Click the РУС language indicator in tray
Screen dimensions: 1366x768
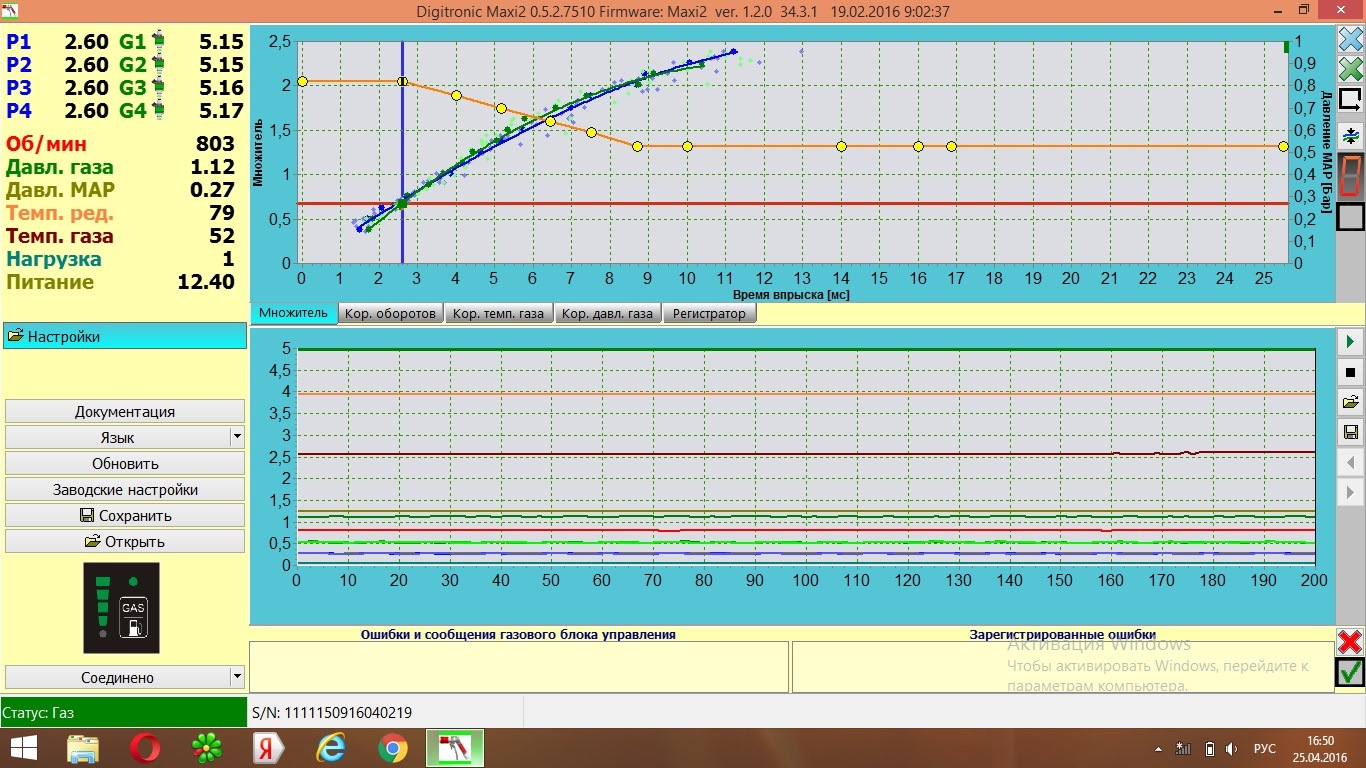[x=1265, y=748]
